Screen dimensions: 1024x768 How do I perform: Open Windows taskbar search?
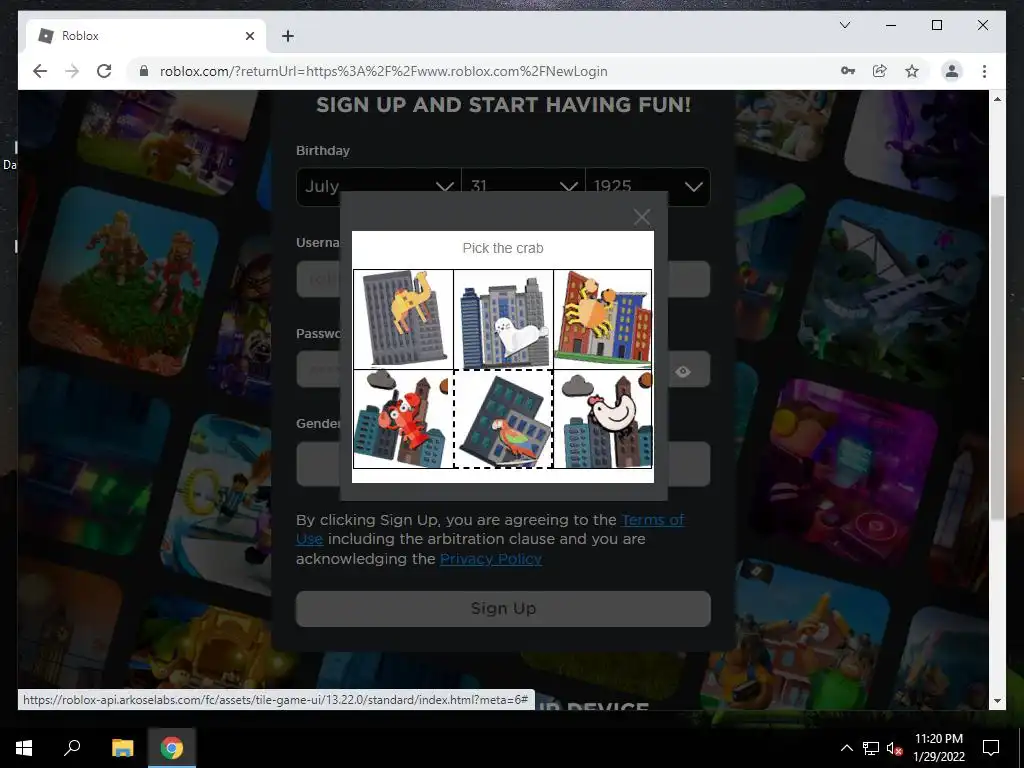[x=72, y=748]
